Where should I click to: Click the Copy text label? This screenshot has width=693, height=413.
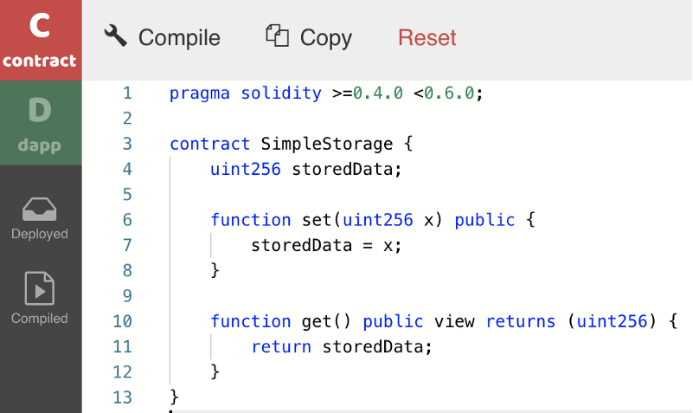coord(326,38)
